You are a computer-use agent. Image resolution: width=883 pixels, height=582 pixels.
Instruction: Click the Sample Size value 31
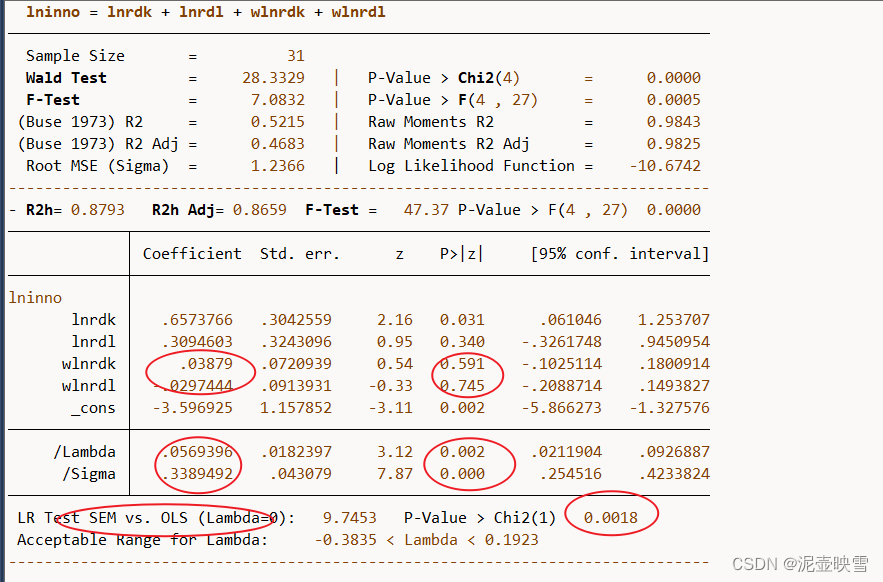pyautogui.click(x=296, y=56)
